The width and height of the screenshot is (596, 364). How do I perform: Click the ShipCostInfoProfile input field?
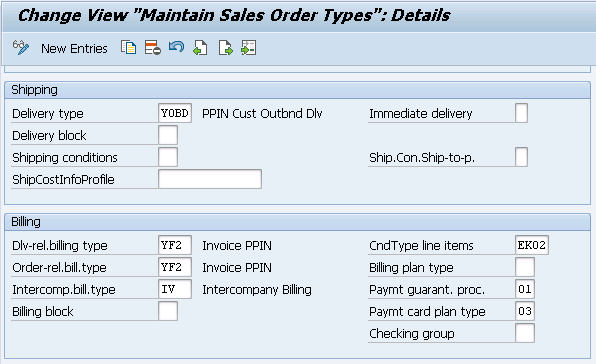210,179
